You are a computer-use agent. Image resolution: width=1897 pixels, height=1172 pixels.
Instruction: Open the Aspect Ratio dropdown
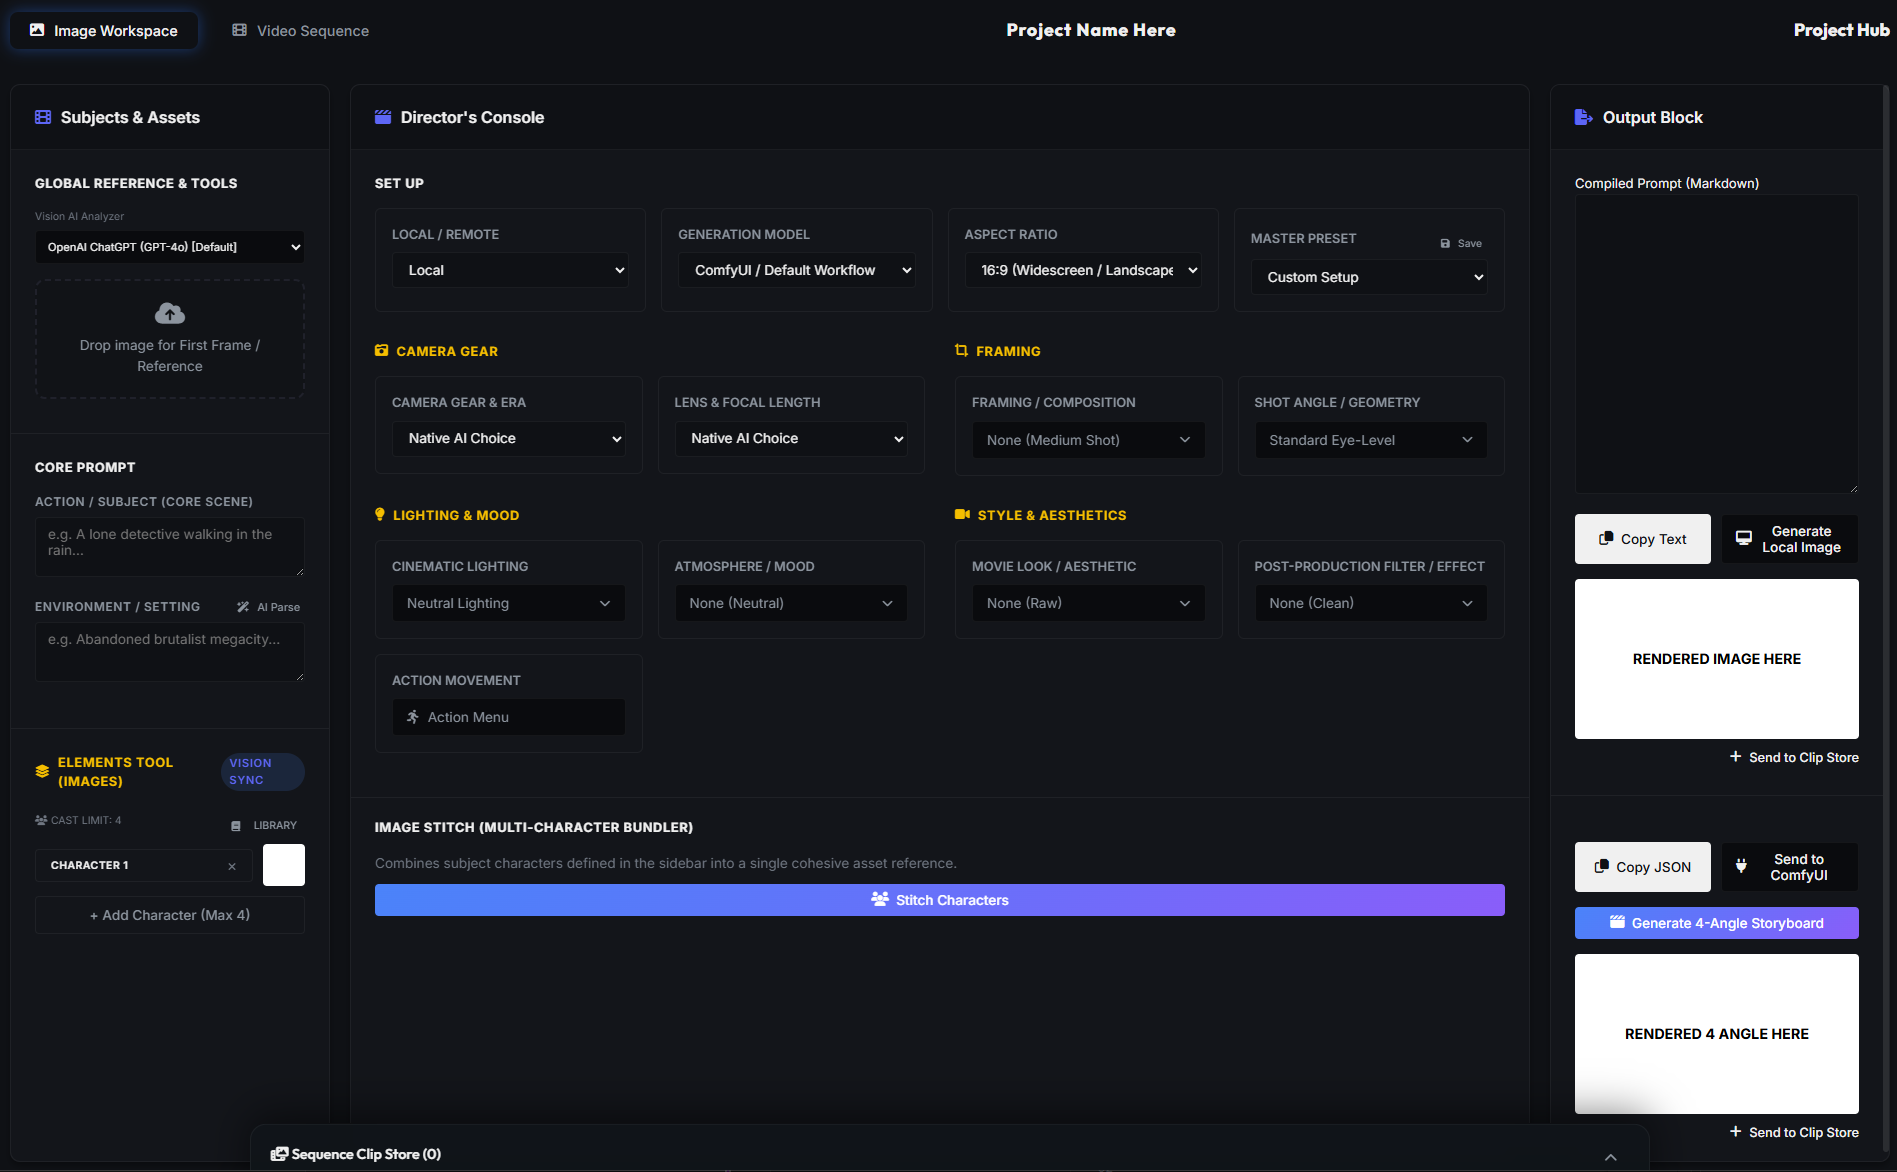(x=1083, y=270)
